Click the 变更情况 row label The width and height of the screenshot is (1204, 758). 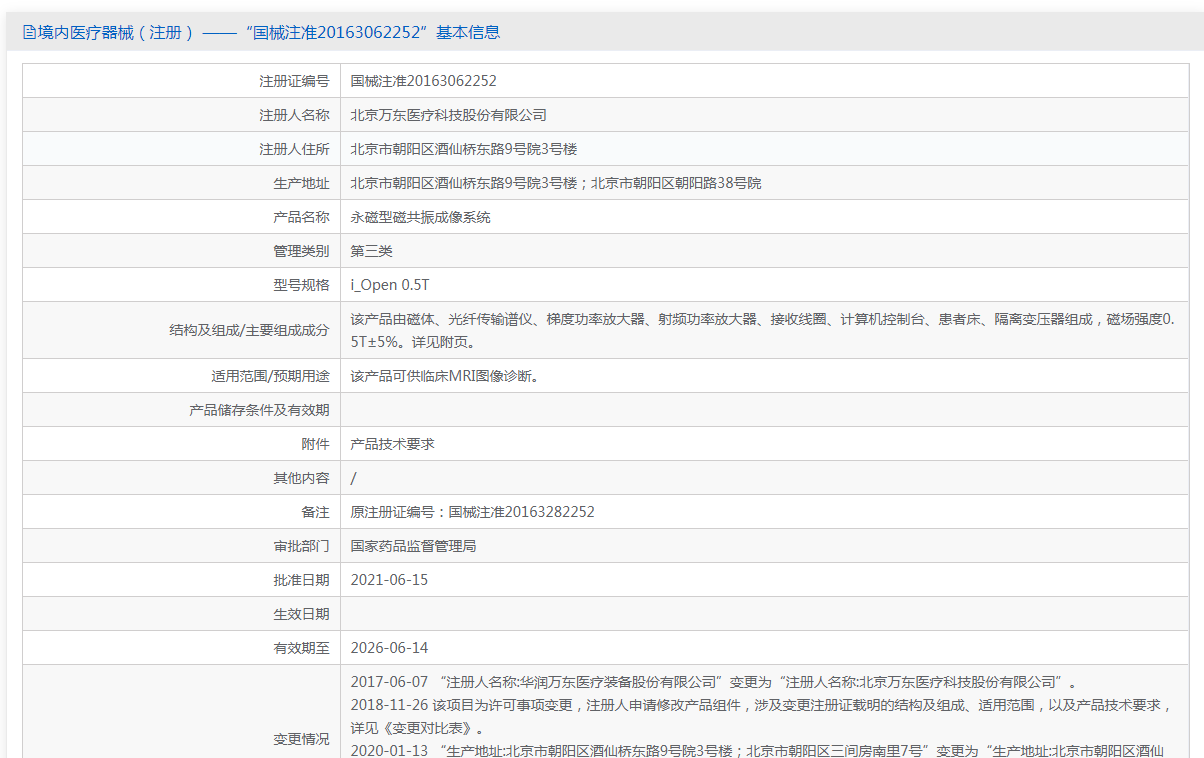point(301,739)
